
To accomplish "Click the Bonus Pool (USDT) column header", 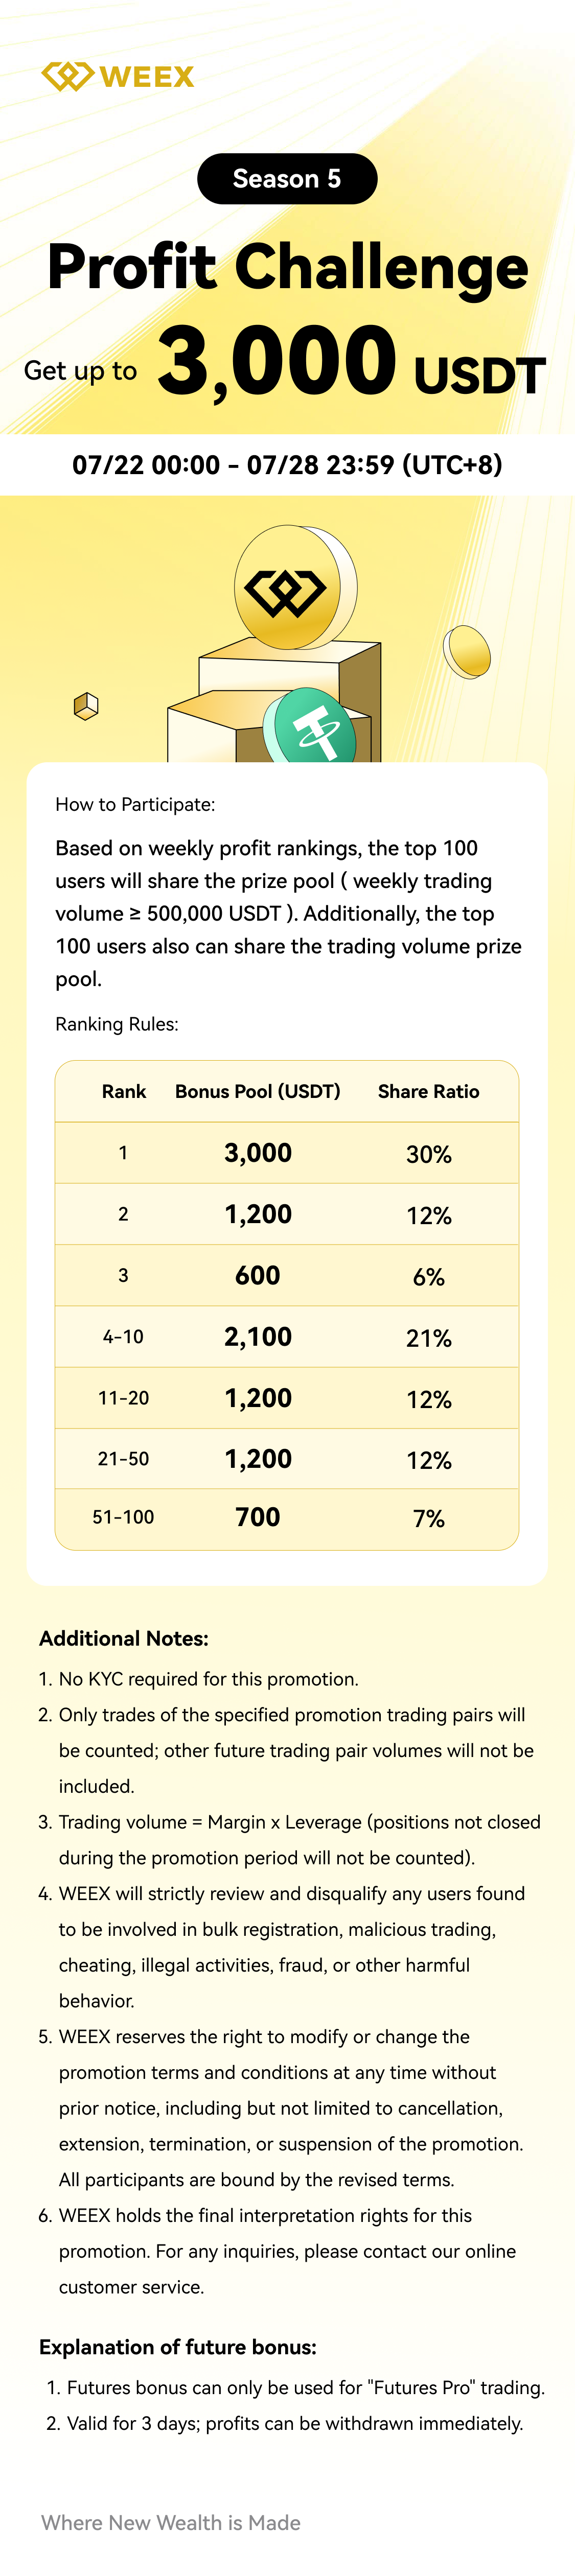I will (258, 1091).
